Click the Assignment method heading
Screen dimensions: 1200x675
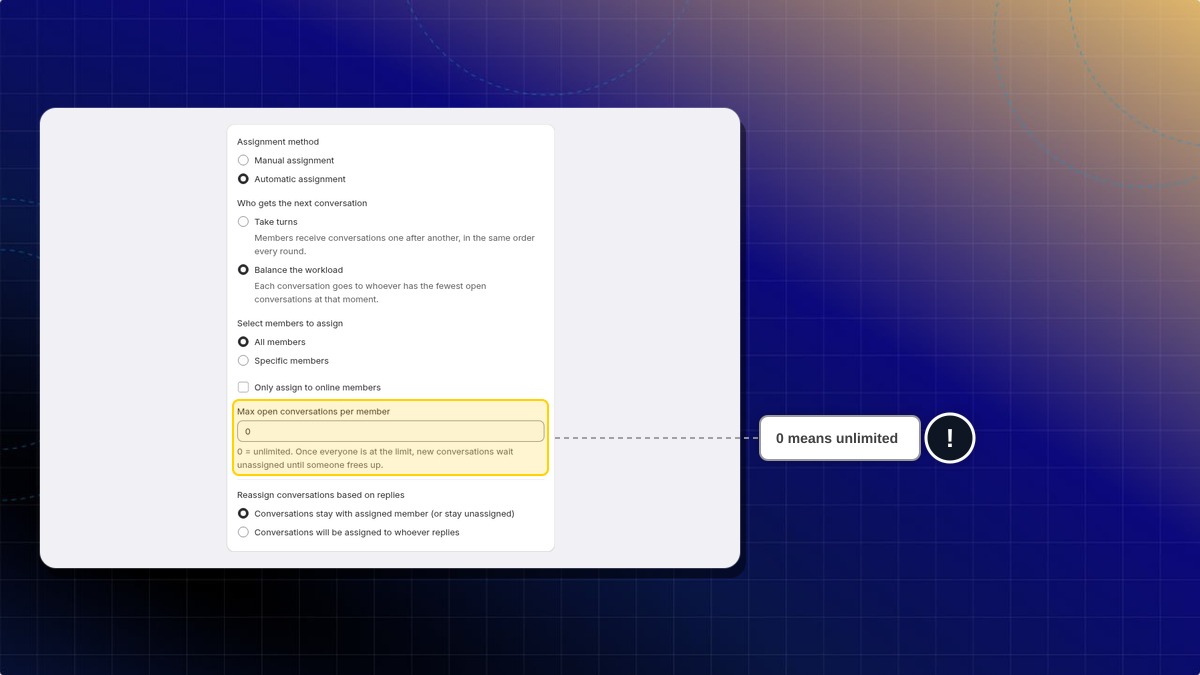278,142
